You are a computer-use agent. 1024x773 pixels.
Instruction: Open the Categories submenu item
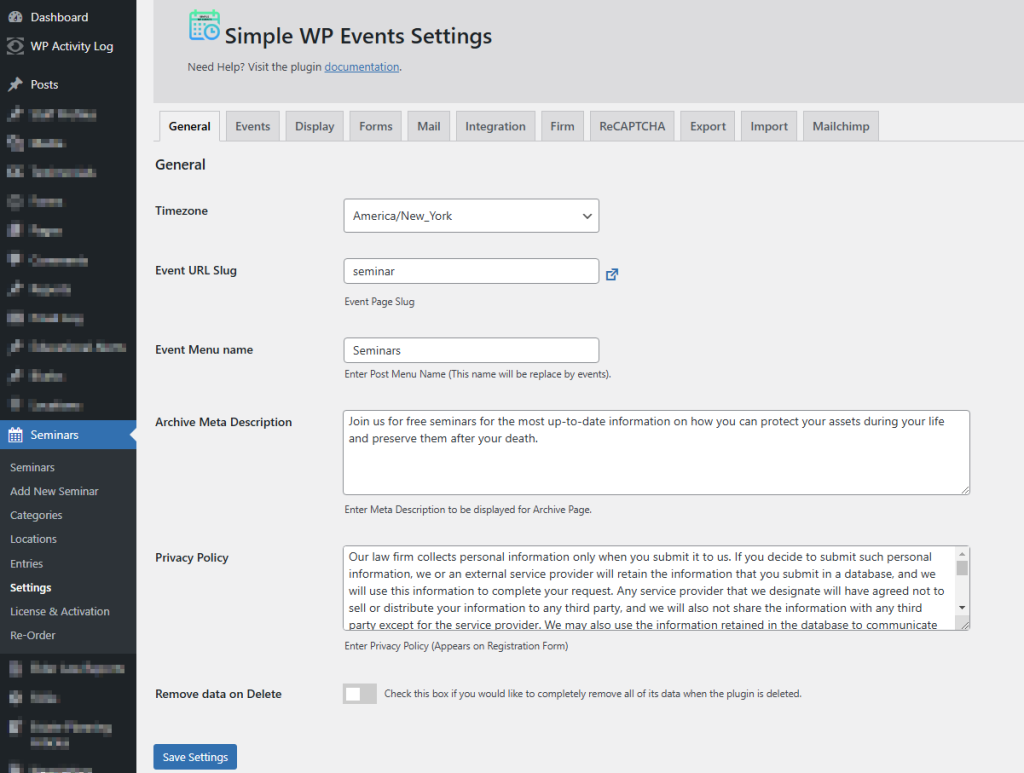click(37, 515)
